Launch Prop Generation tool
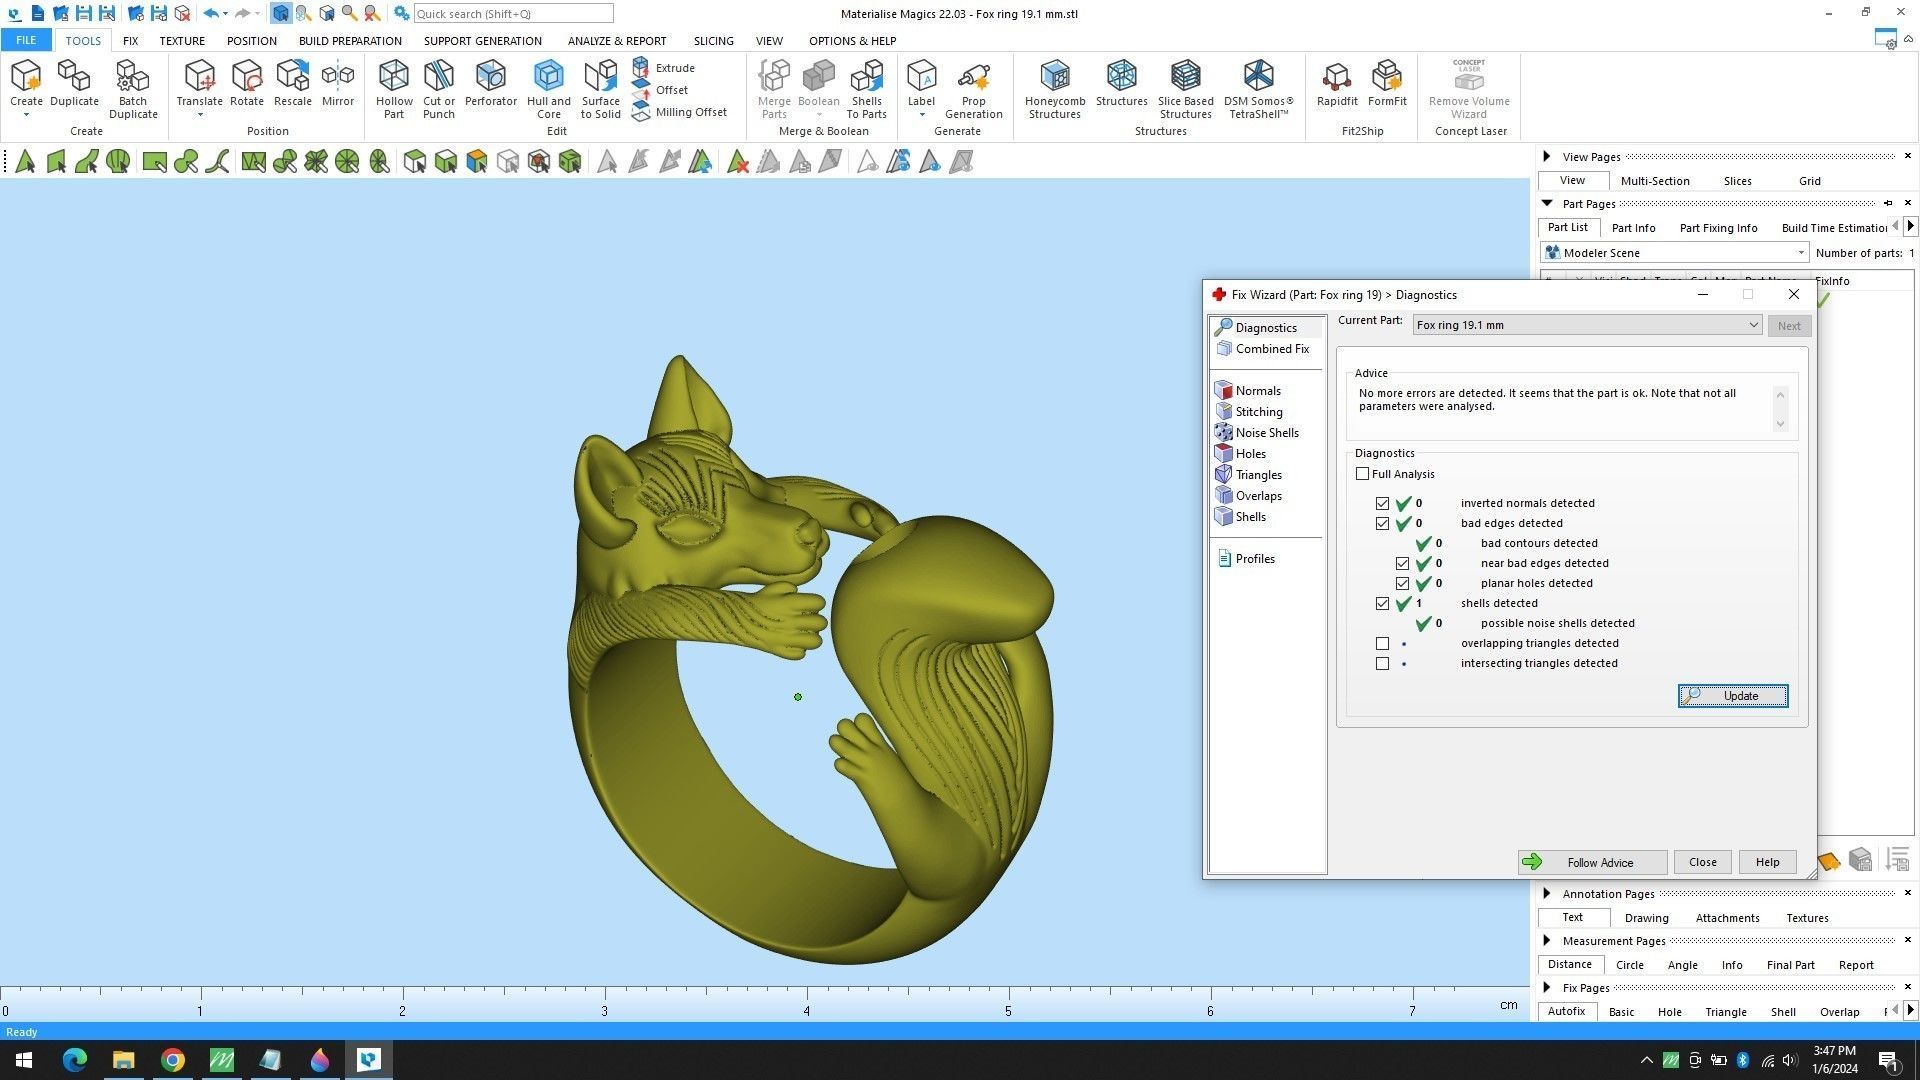This screenshot has width=1920, height=1080. click(973, 89)
